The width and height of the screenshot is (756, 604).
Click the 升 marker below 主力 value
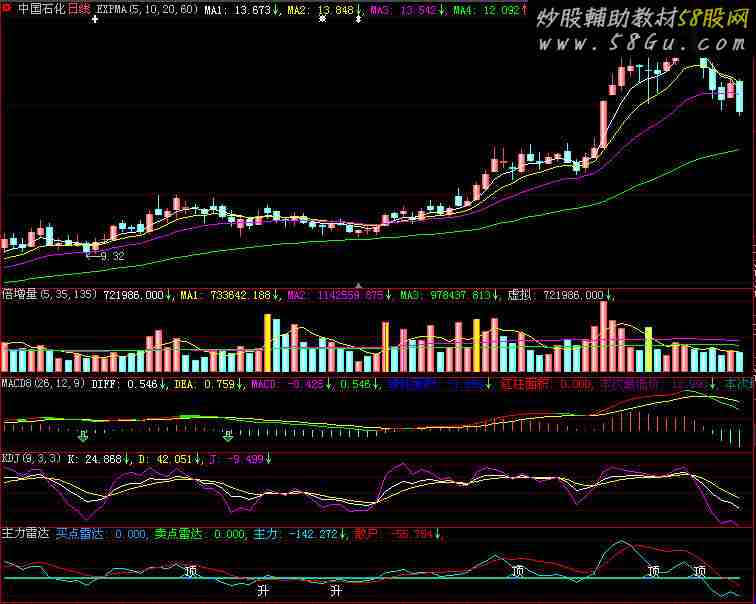point(263,590)
